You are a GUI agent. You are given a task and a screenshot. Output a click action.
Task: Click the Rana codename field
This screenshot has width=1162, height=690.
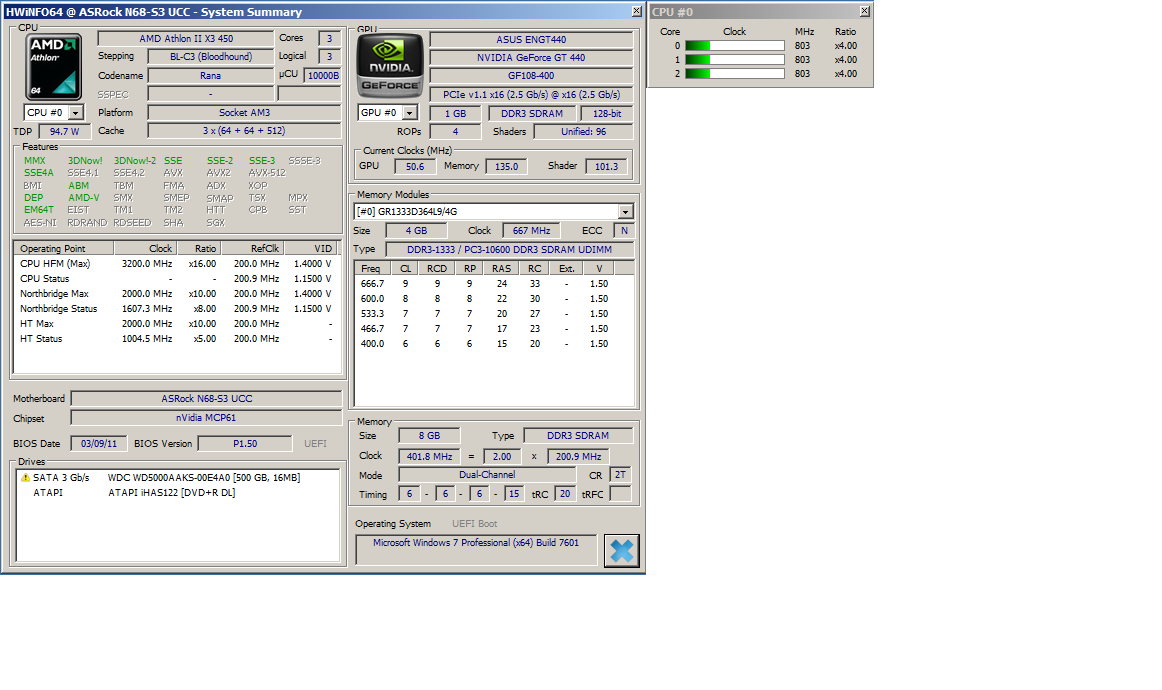[210, 76]
